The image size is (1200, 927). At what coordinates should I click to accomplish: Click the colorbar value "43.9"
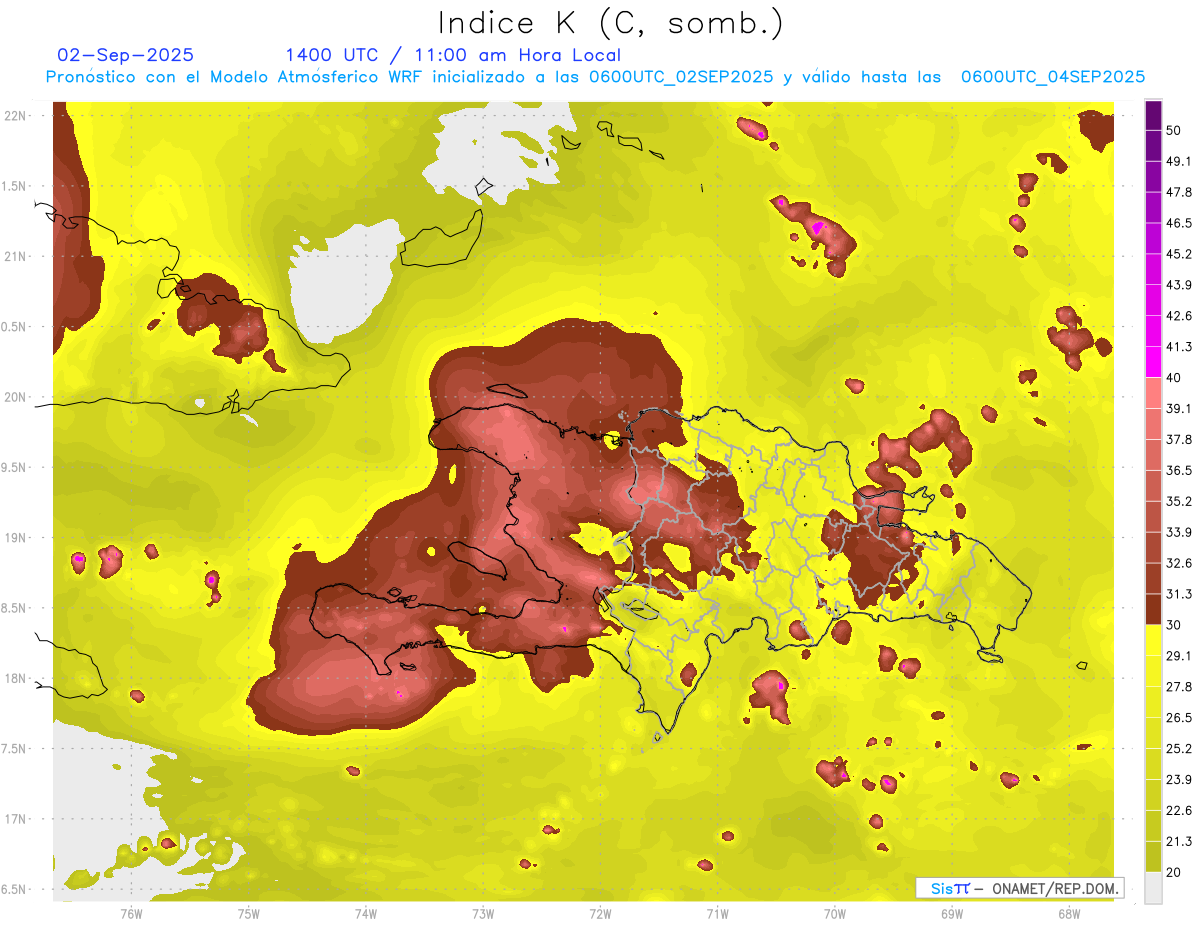1179,285
